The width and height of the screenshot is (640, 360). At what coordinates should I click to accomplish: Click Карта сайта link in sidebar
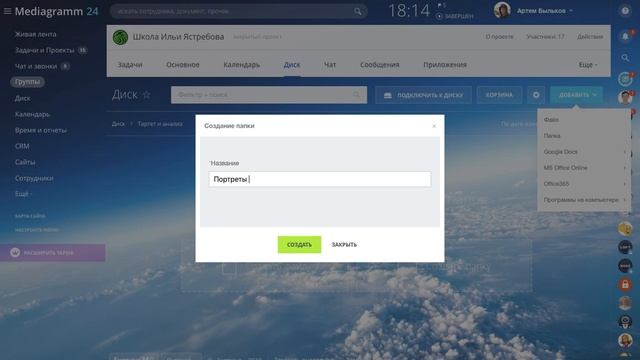pos(30,216)
